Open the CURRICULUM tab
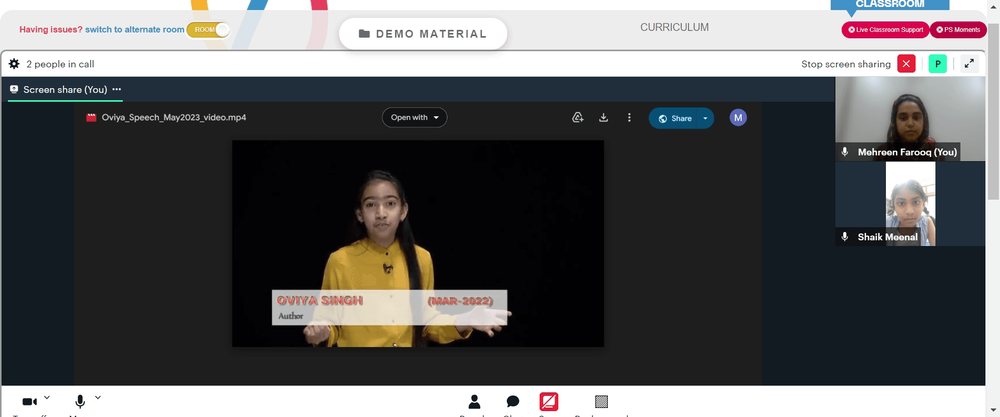 point(674,27)
